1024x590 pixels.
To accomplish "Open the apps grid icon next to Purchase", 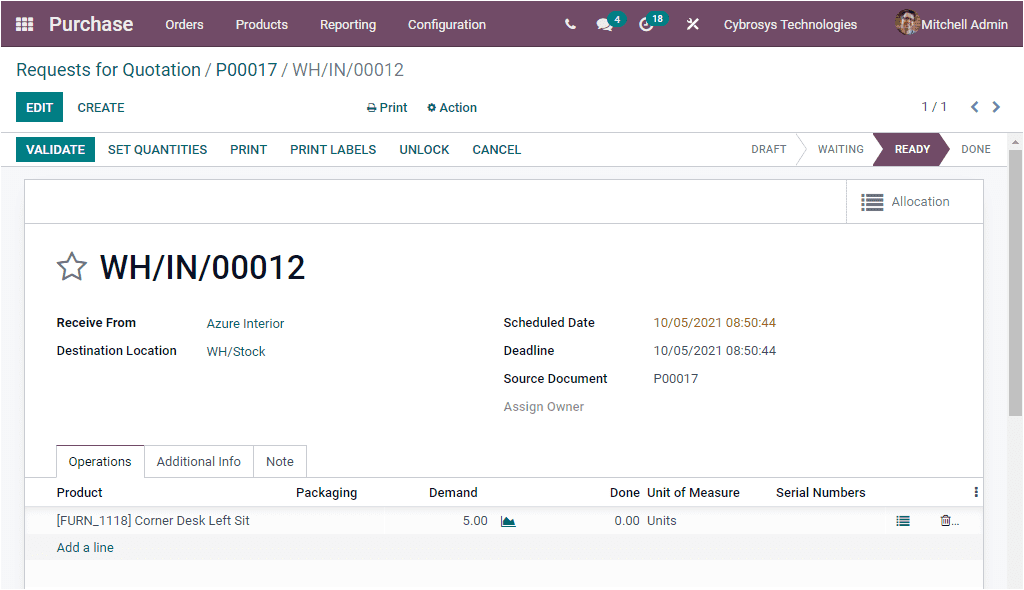I will pos(22,23).
